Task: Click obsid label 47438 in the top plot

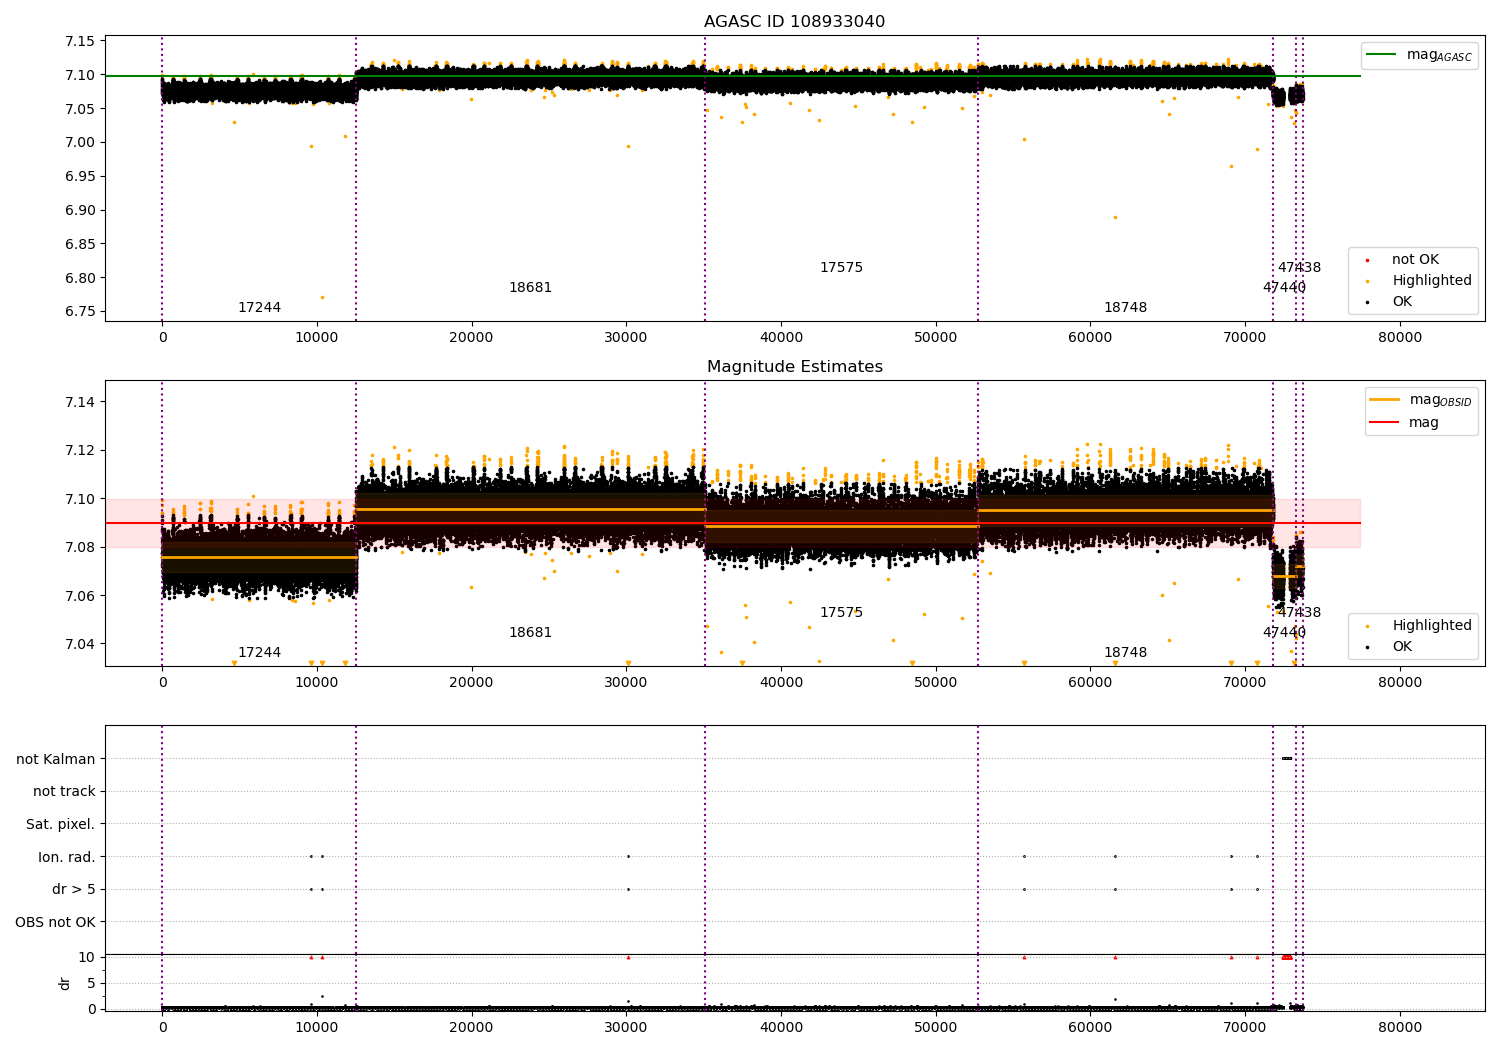Action: coord(1299,268)
